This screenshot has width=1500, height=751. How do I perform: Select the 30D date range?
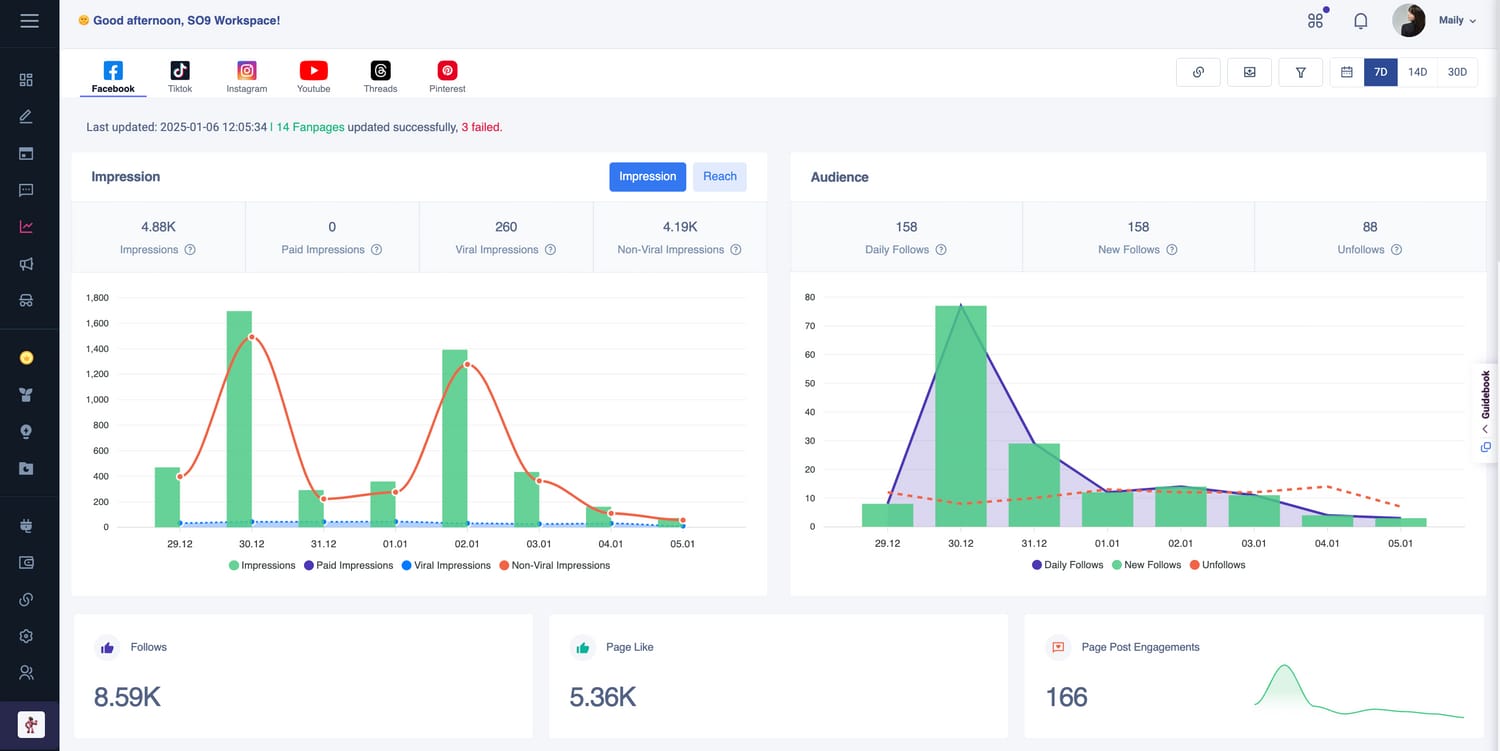point(1458,72)
